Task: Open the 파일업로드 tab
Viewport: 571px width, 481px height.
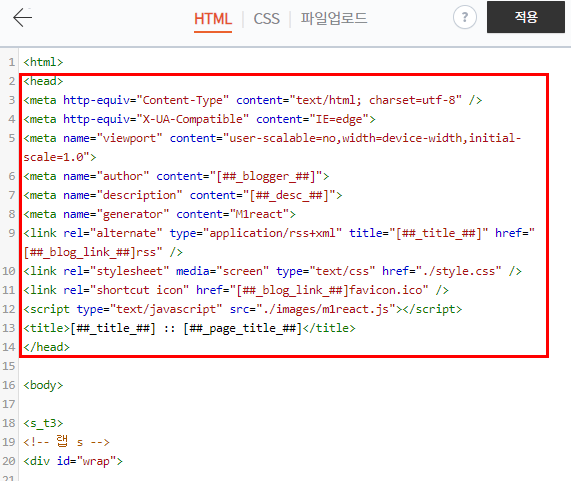Action: [x=334, y=18]
